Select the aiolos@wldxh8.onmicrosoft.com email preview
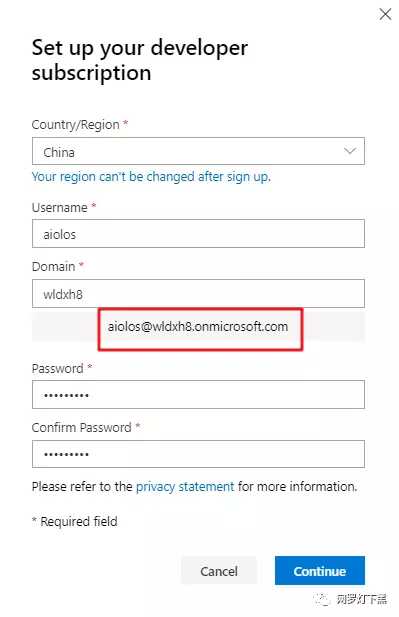 point(198,327)
